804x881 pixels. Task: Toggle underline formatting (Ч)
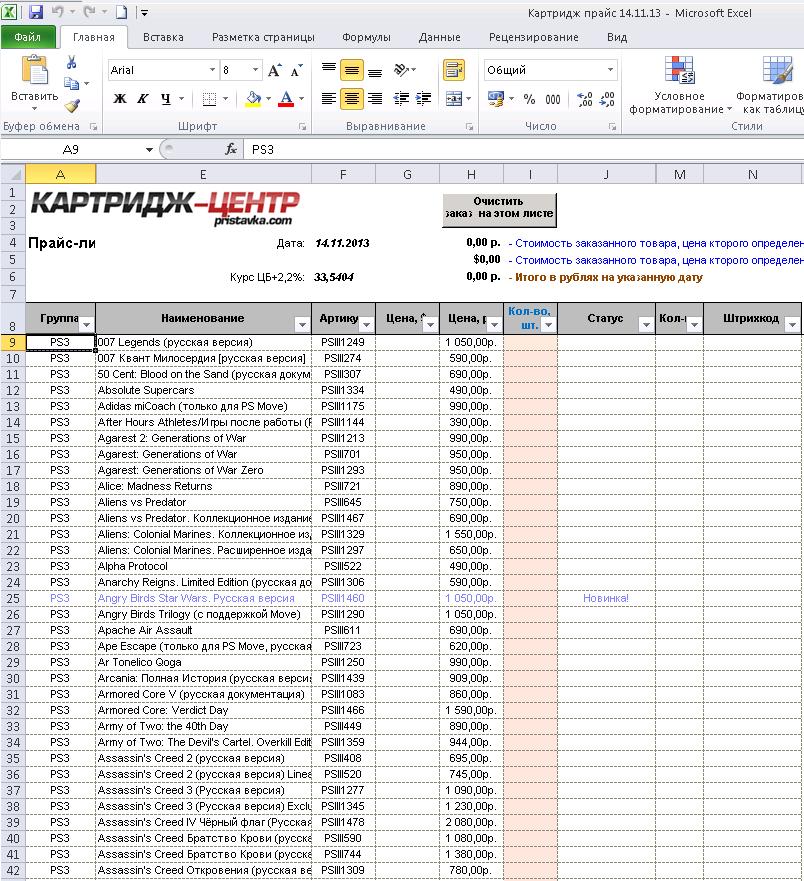point(166,99)
